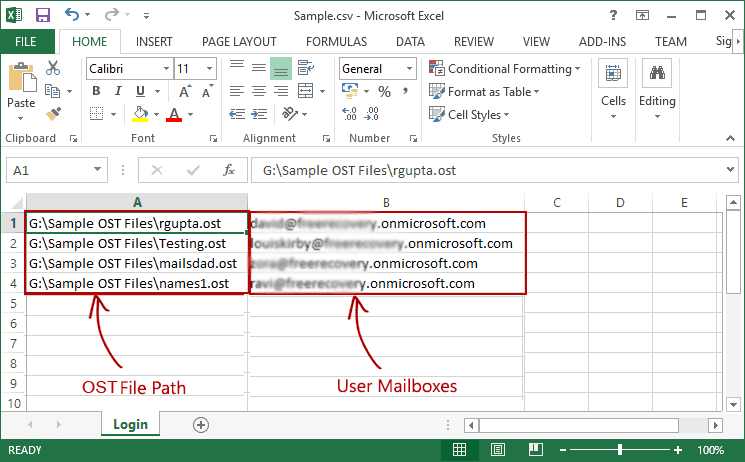Click Accounting Number Format icon
The image size is (745, 462).
350,90
